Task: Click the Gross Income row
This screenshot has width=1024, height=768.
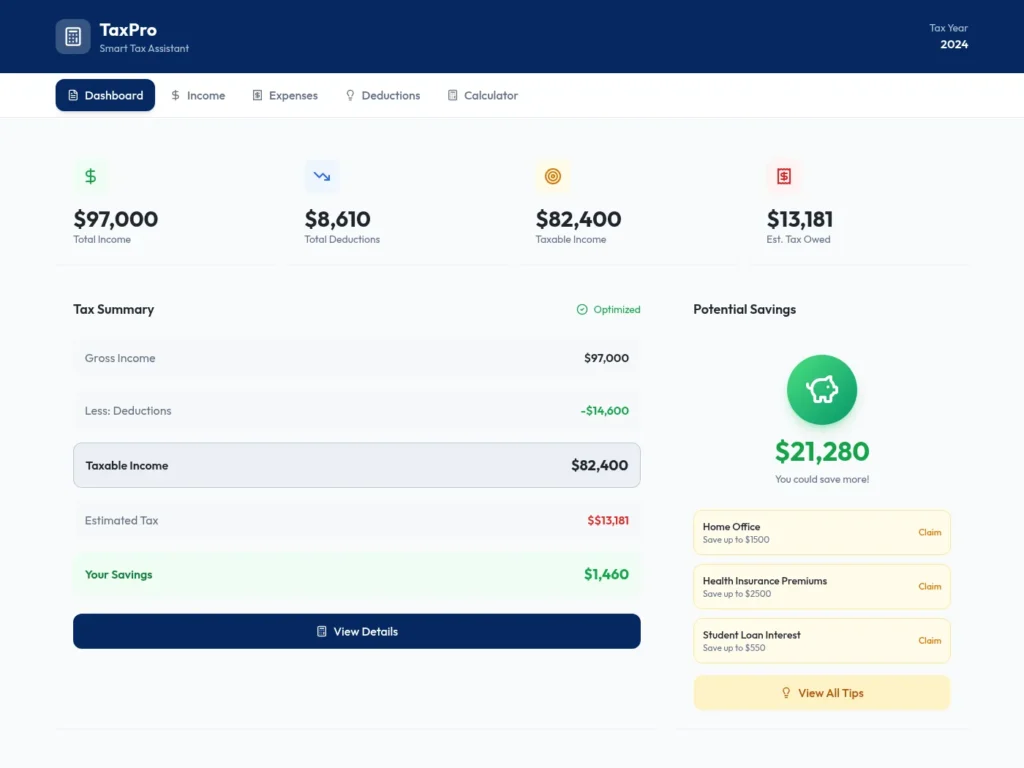Action: tap(357, 358)
